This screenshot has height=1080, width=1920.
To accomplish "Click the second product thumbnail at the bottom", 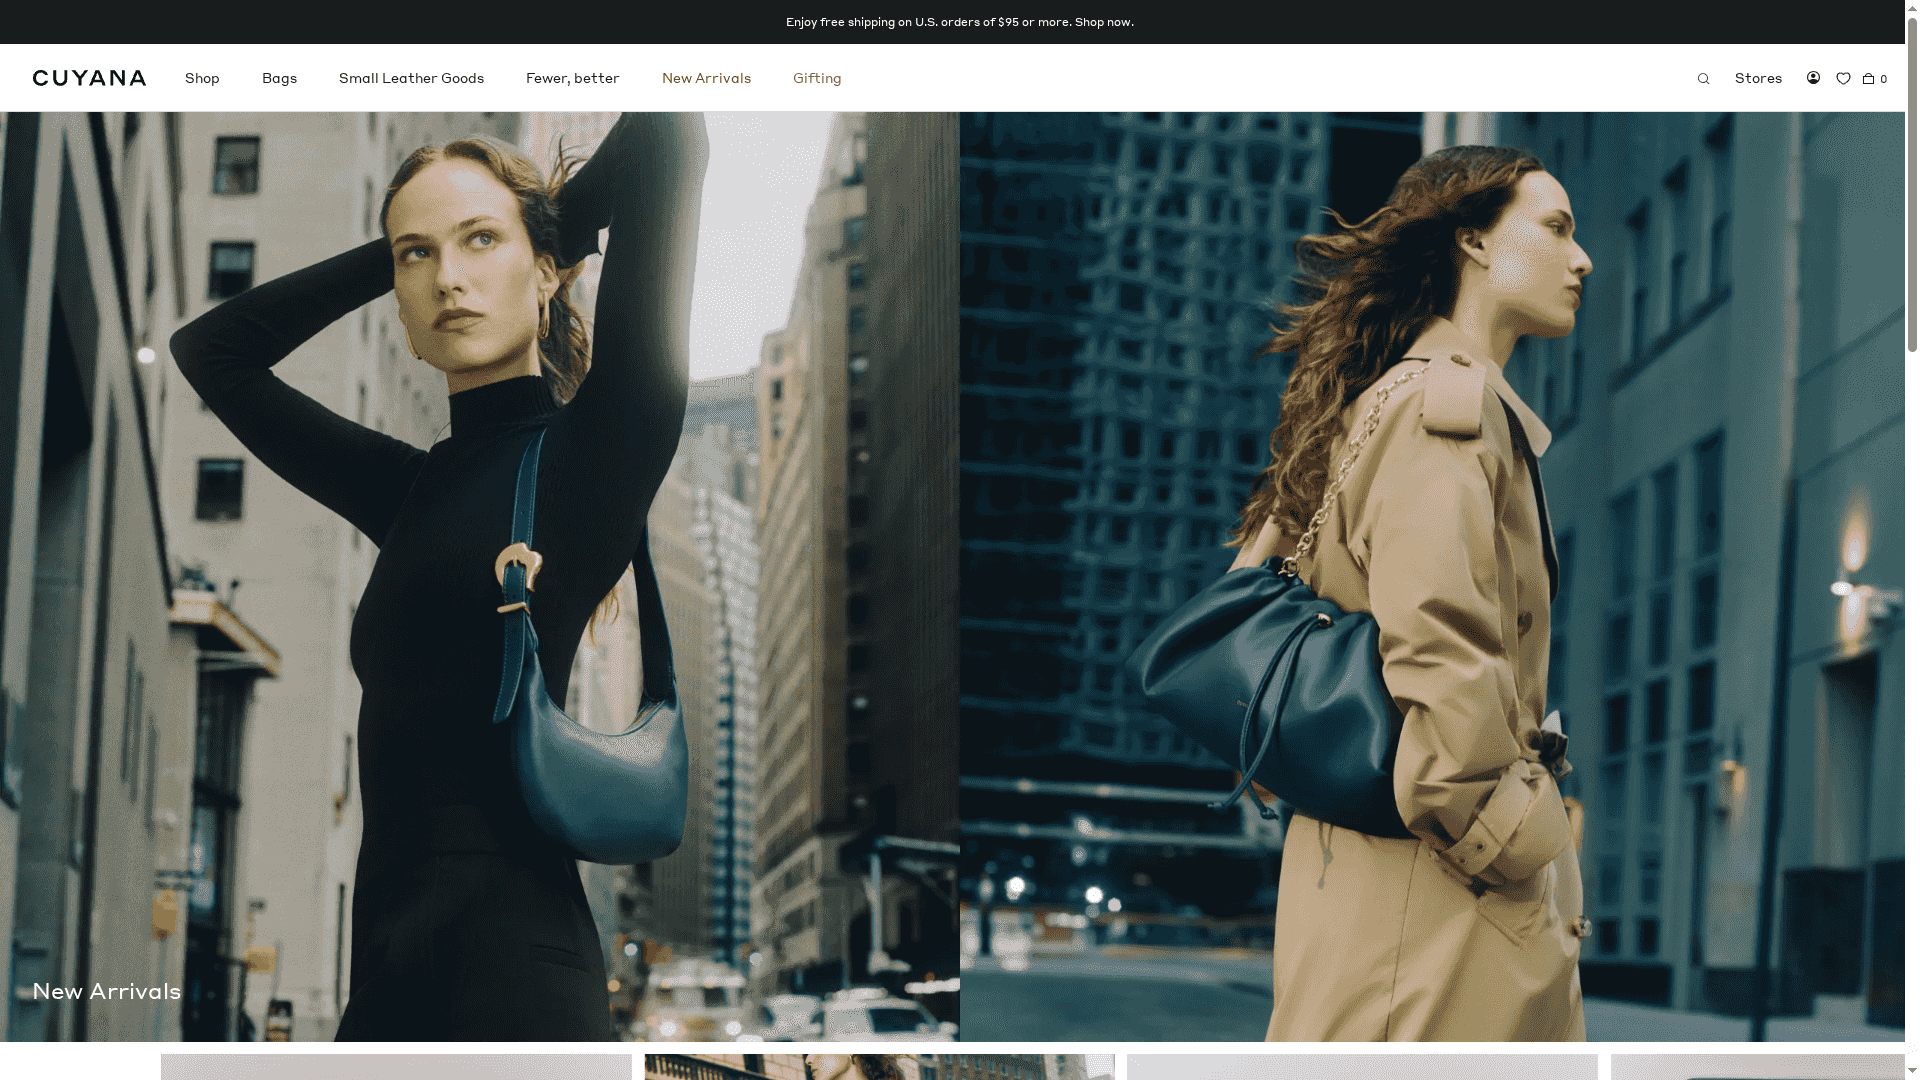I will tap(878, 1066).
